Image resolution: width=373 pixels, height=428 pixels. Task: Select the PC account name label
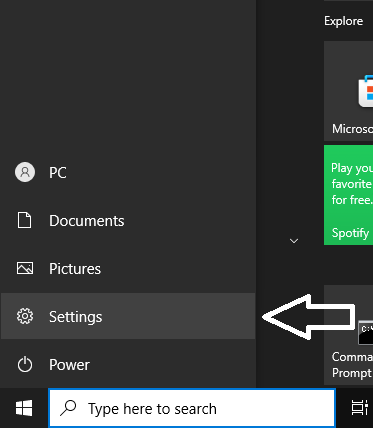point(58,173)
